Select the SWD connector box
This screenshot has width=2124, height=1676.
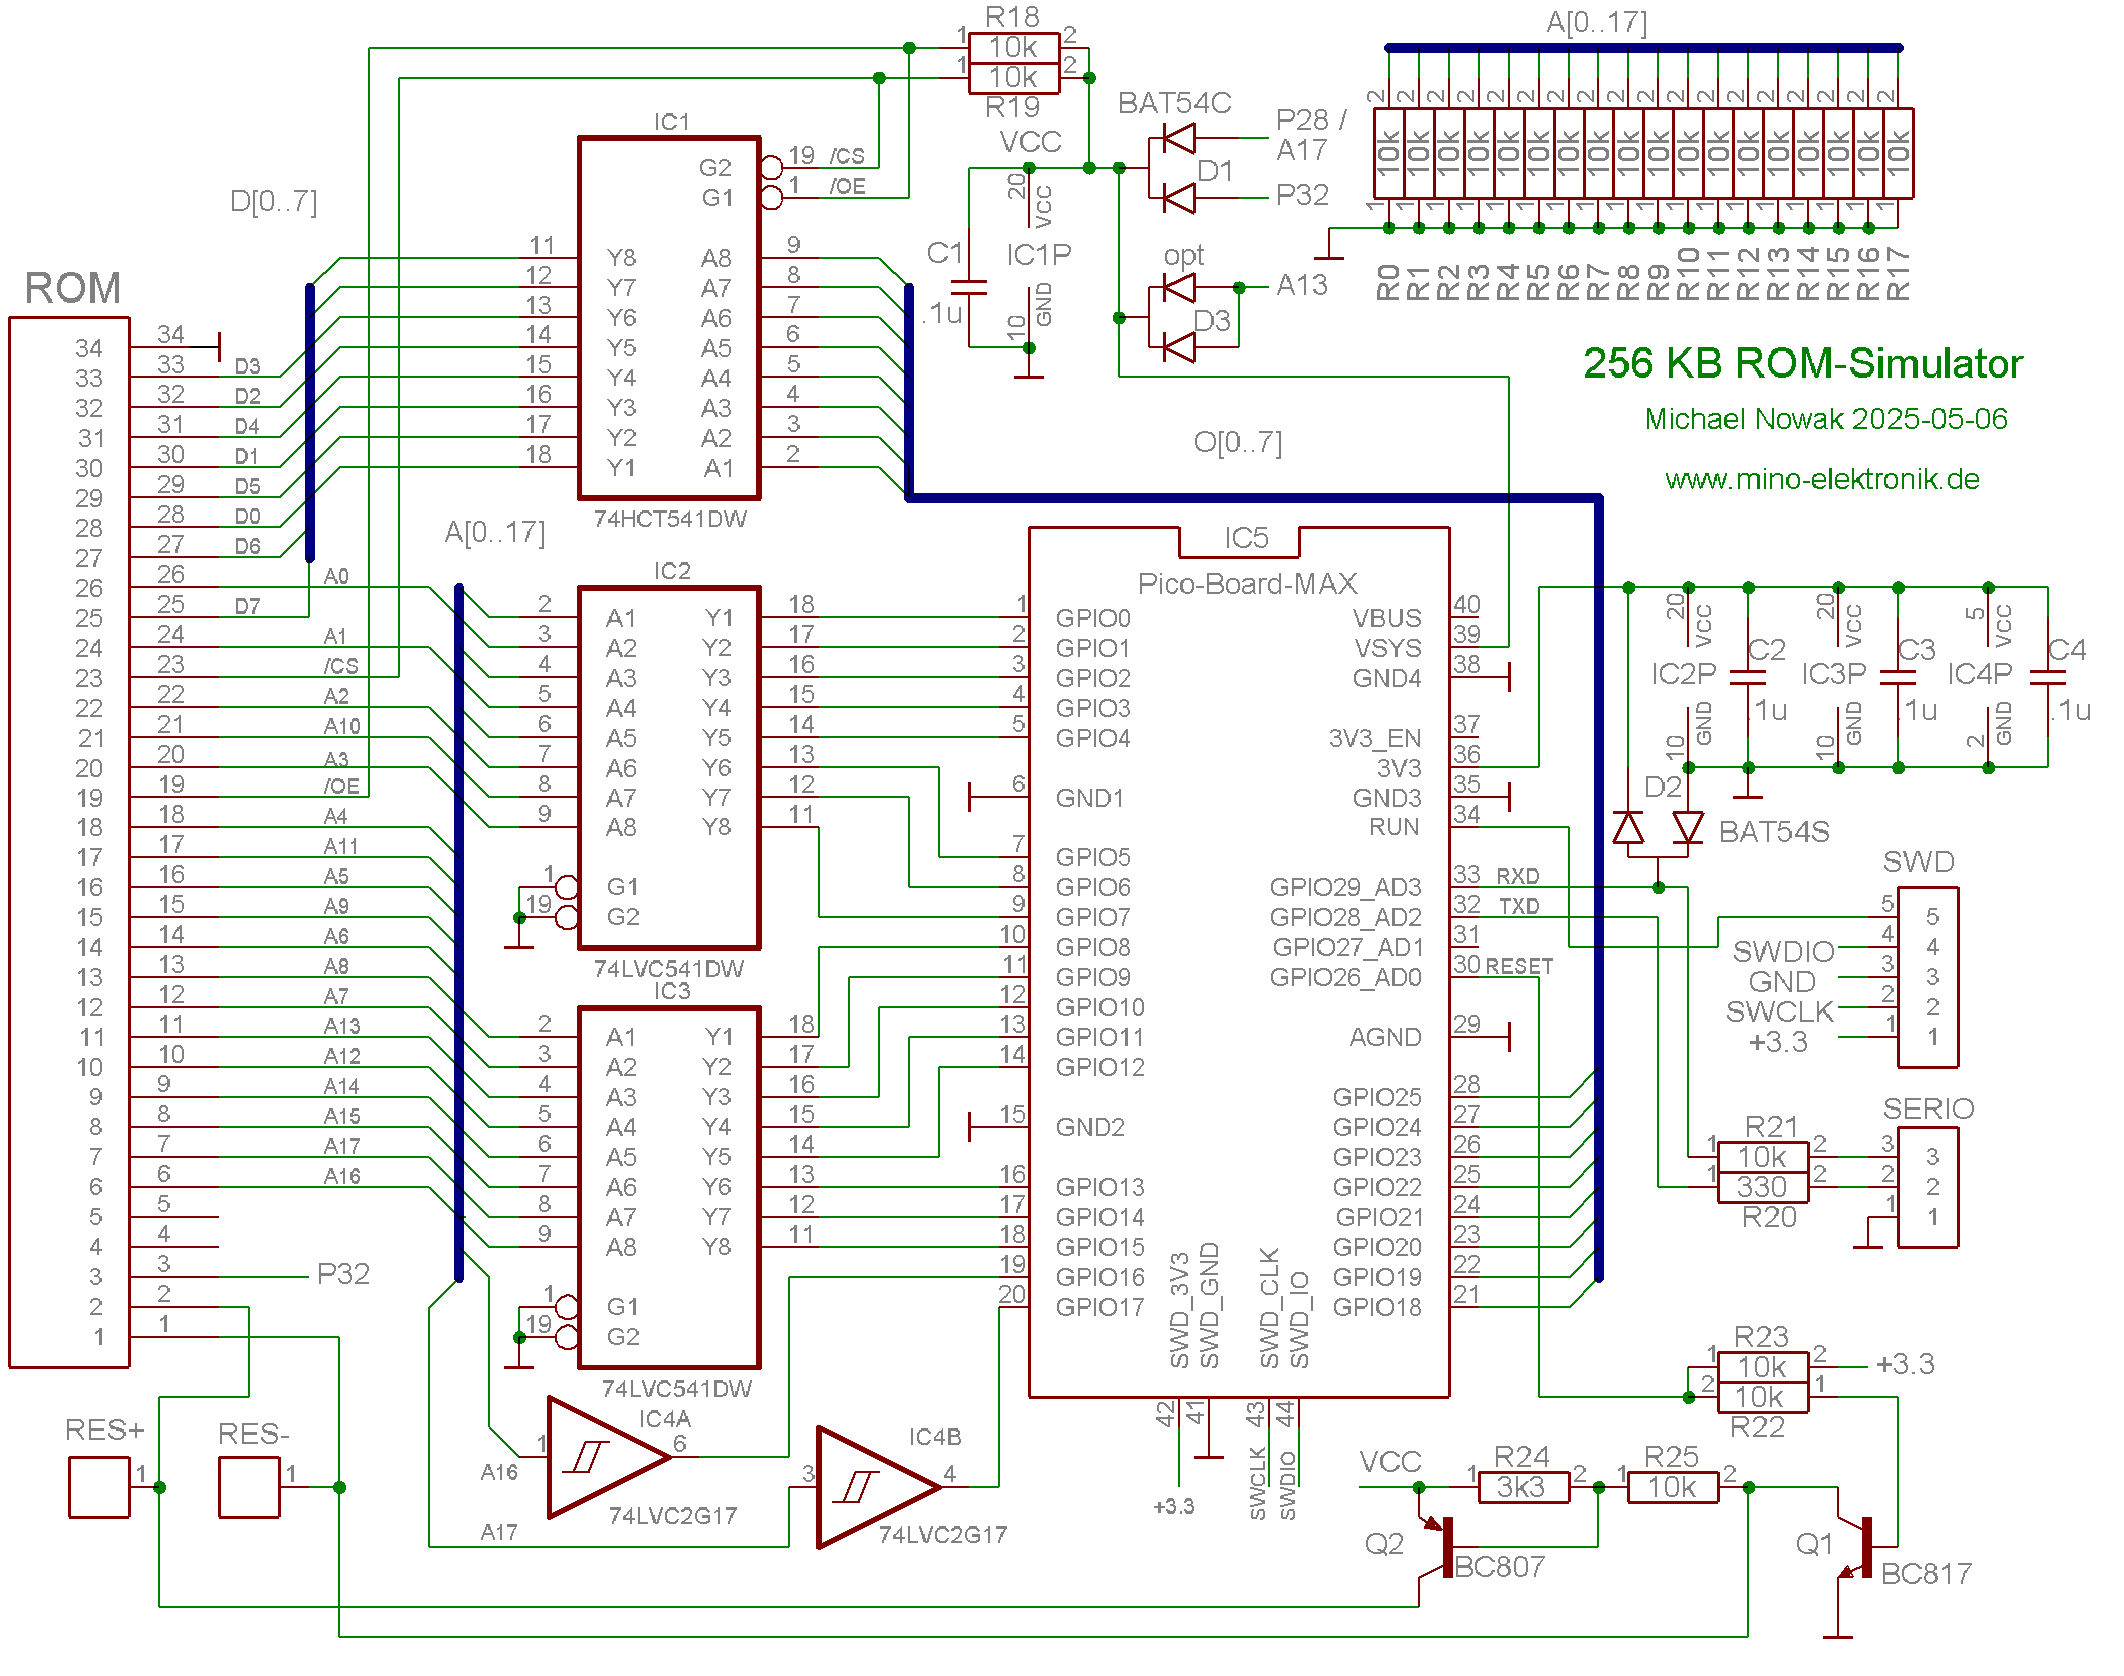coord(1928,977)
